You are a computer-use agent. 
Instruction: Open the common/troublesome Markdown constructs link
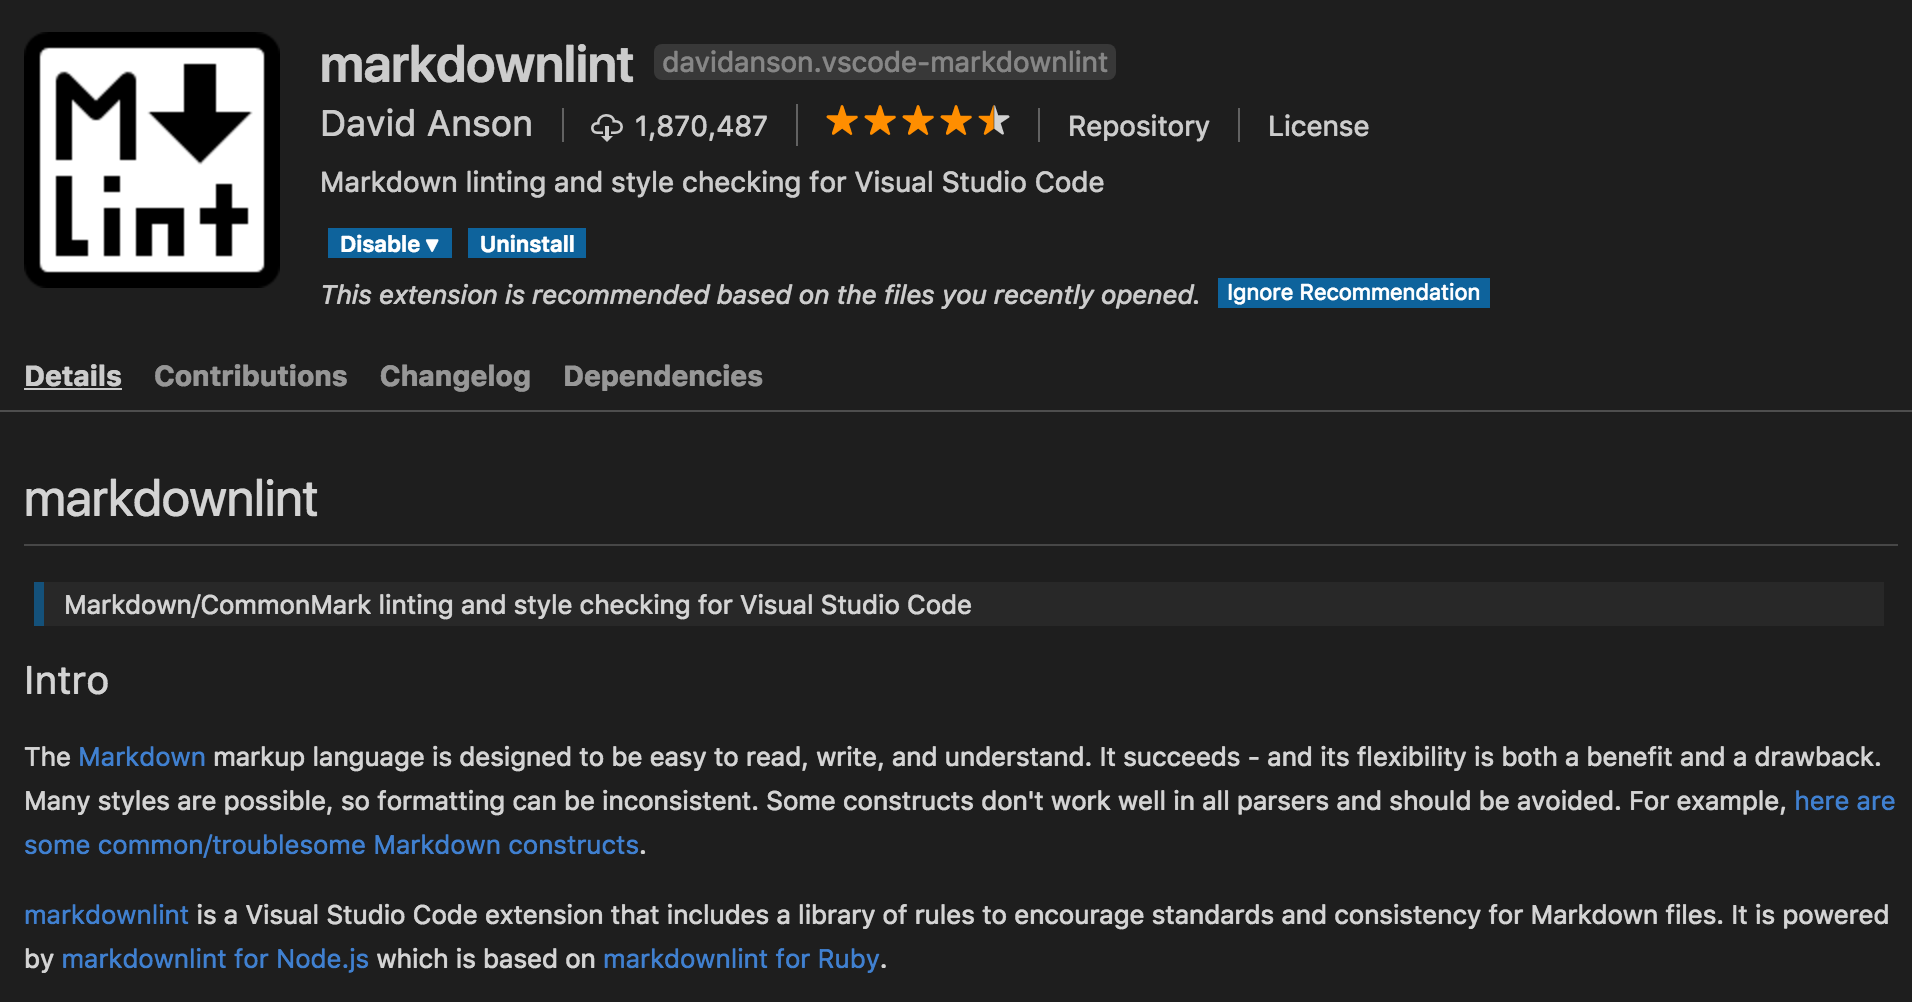click(x=331, y=845)
